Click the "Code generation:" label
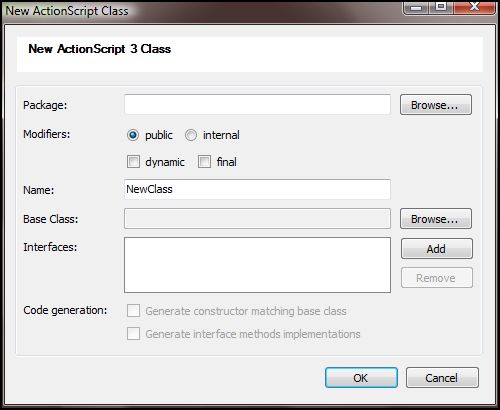The width and height of the screenshot is (500, 410). point(65,310)
